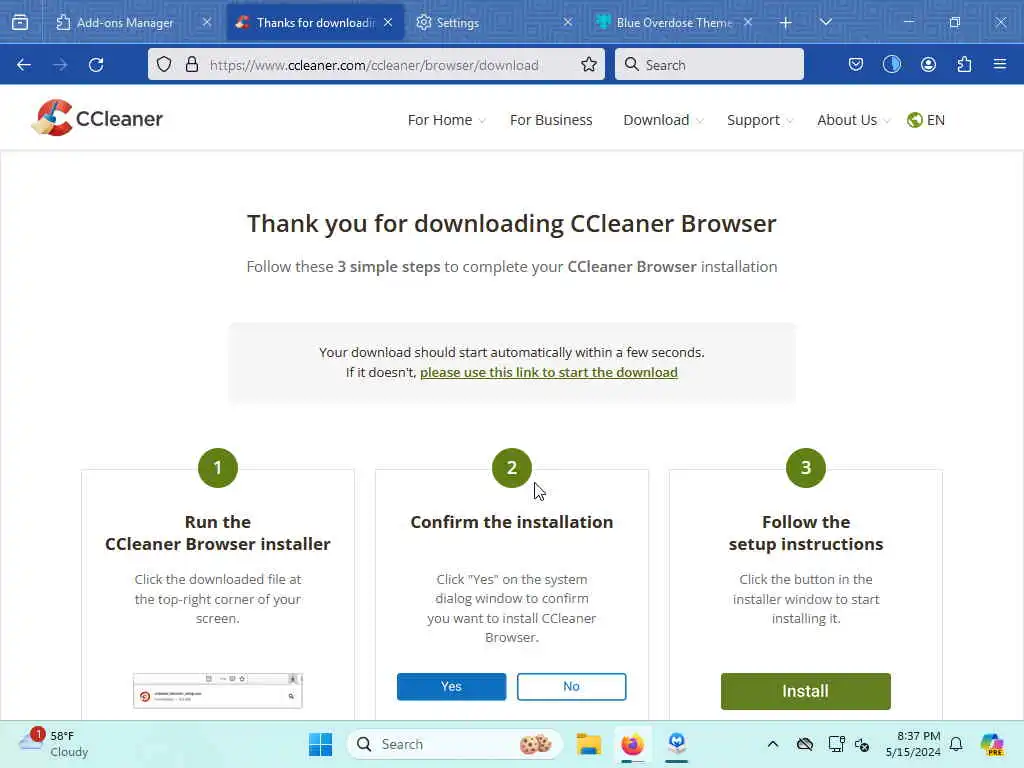This screenshot has width=1024, height=768.
Task: Open the clock showing 8:37 PM
Action: (913, 744)
